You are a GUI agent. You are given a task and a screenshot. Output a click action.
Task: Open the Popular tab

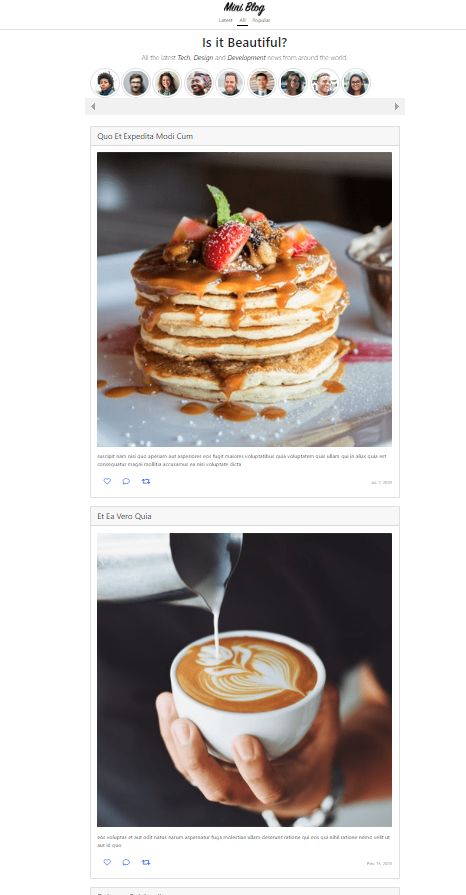261,20
